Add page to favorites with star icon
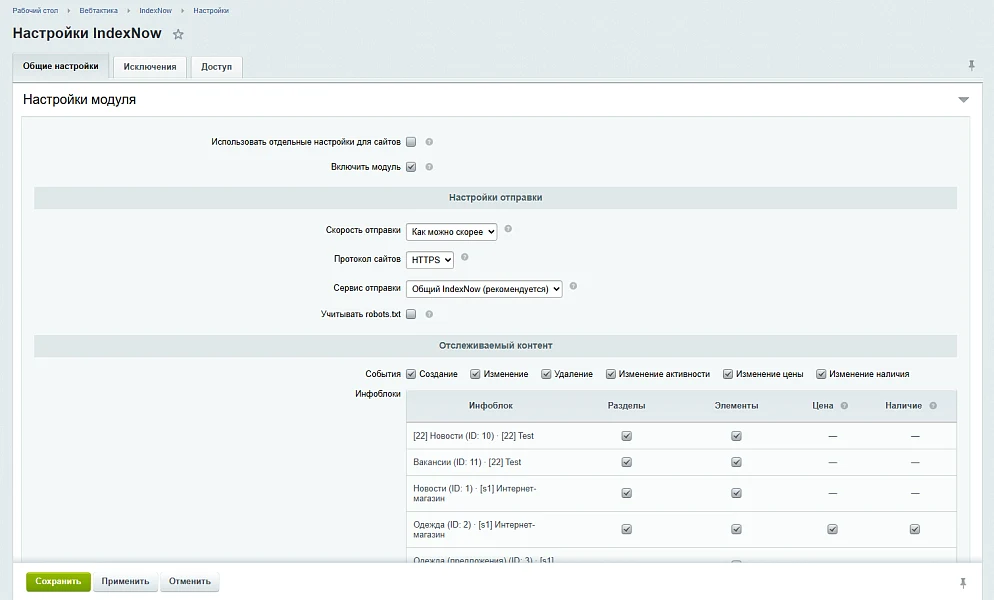This screenshot has height=600, width=994. click(x=178, y=34)
